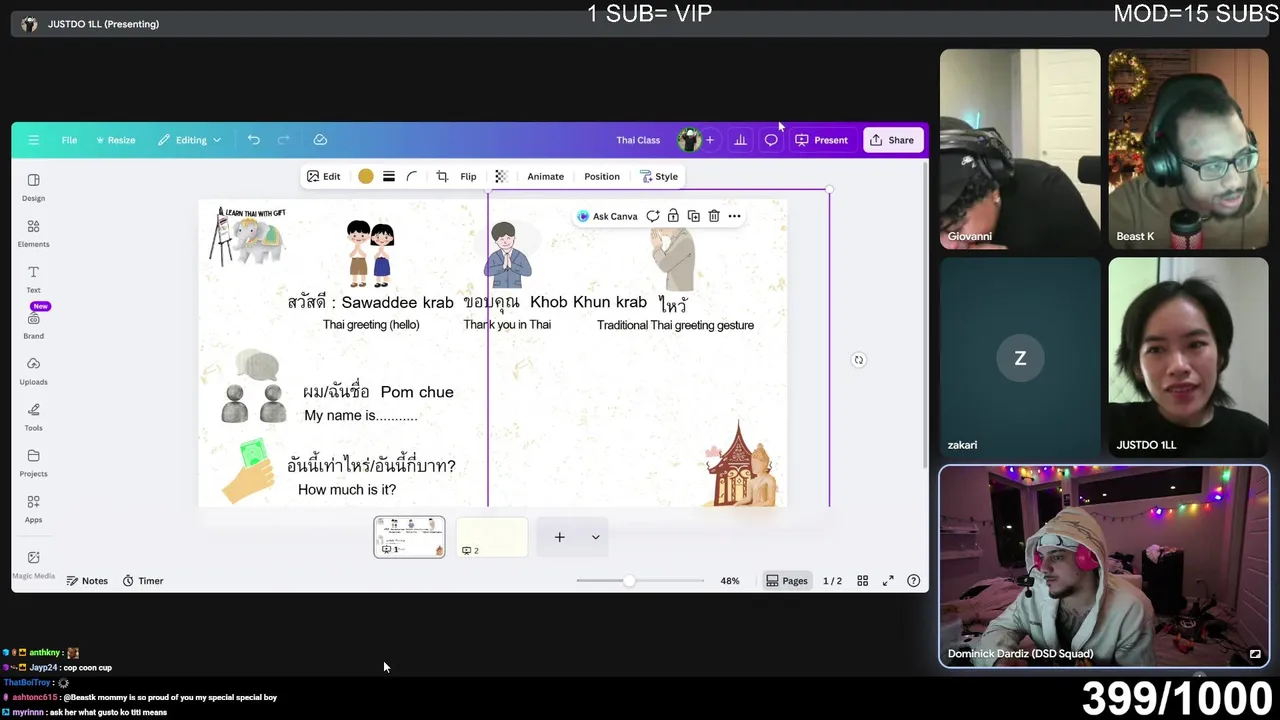Open the Style option
Screen dimensions: 1280x720
(x=659, y=176)
